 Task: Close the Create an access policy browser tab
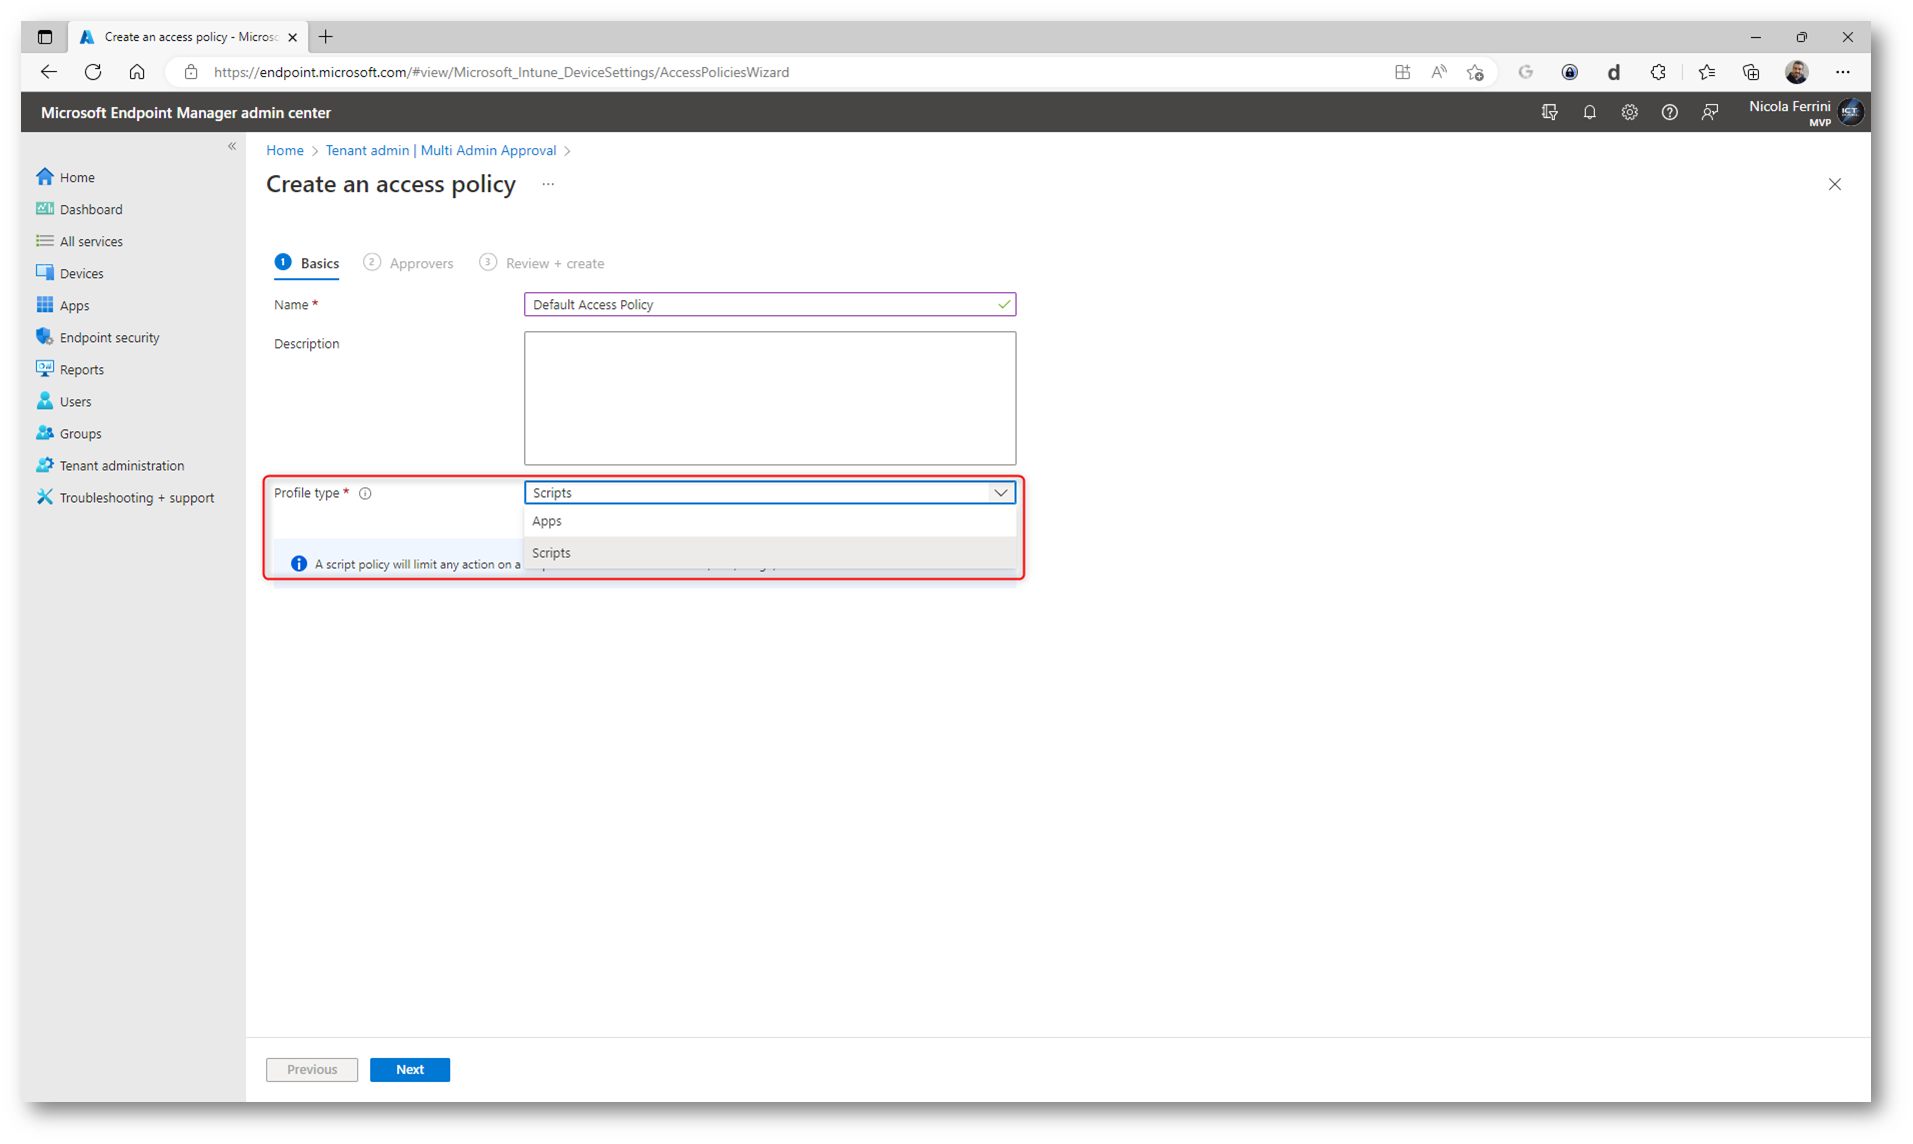click(292, 37)
